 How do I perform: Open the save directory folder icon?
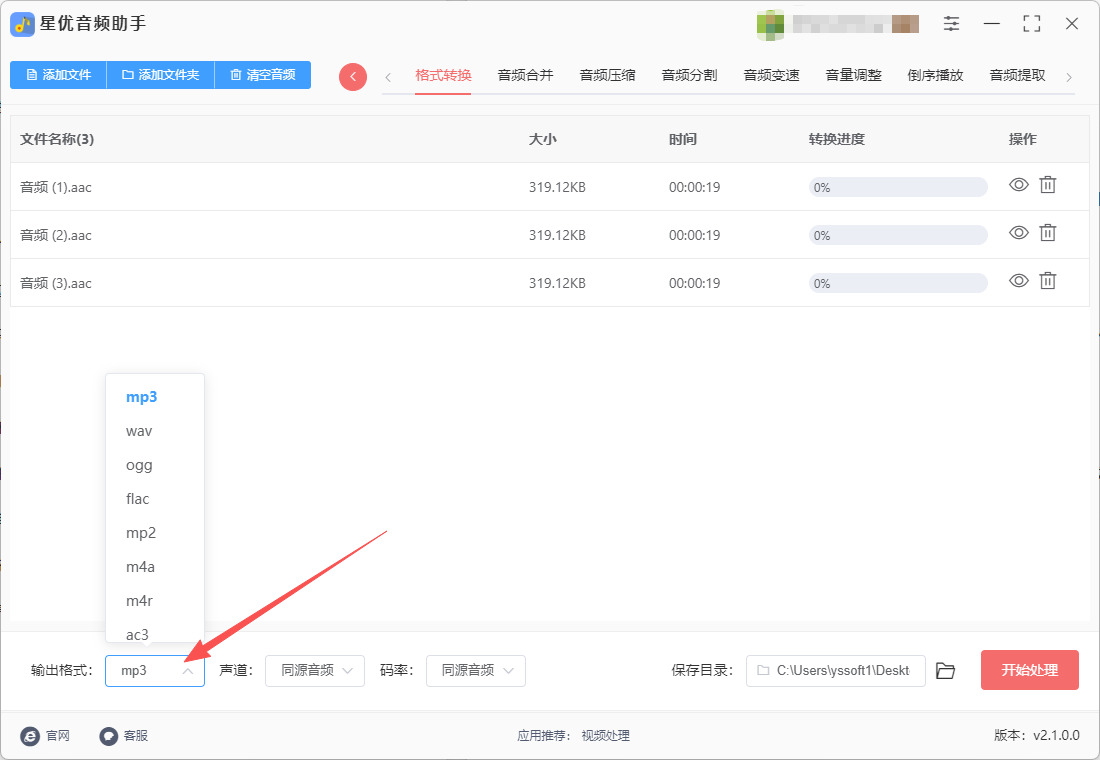[x=945, y=671]
